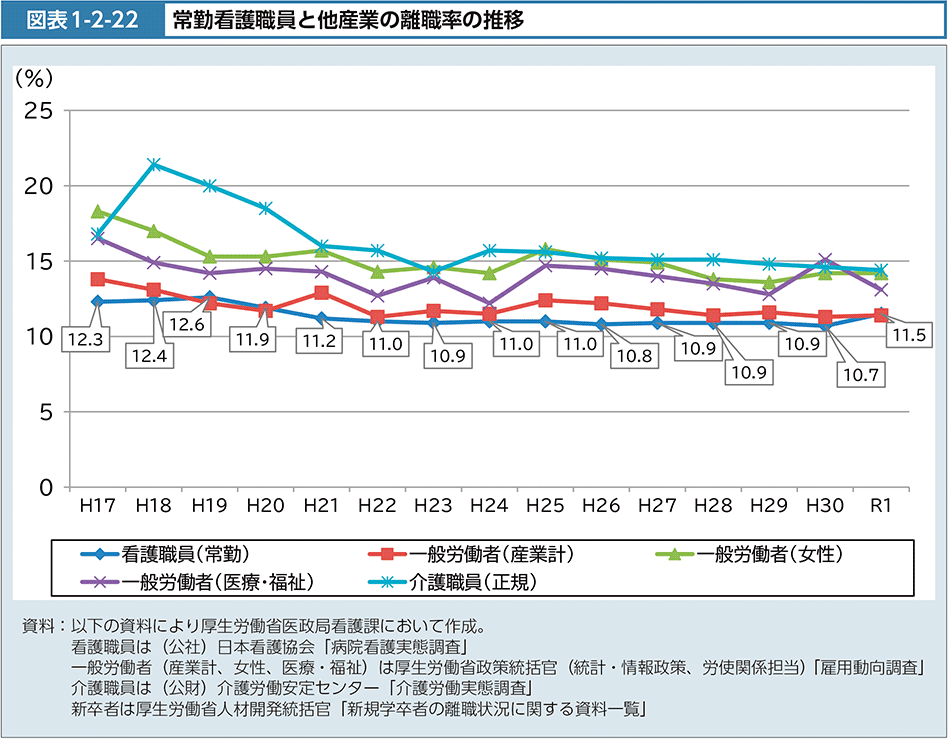The width and height of the screenshot is (948, 739).
Task: Click the green triangle data point at H17
Action: click(98, 211)
